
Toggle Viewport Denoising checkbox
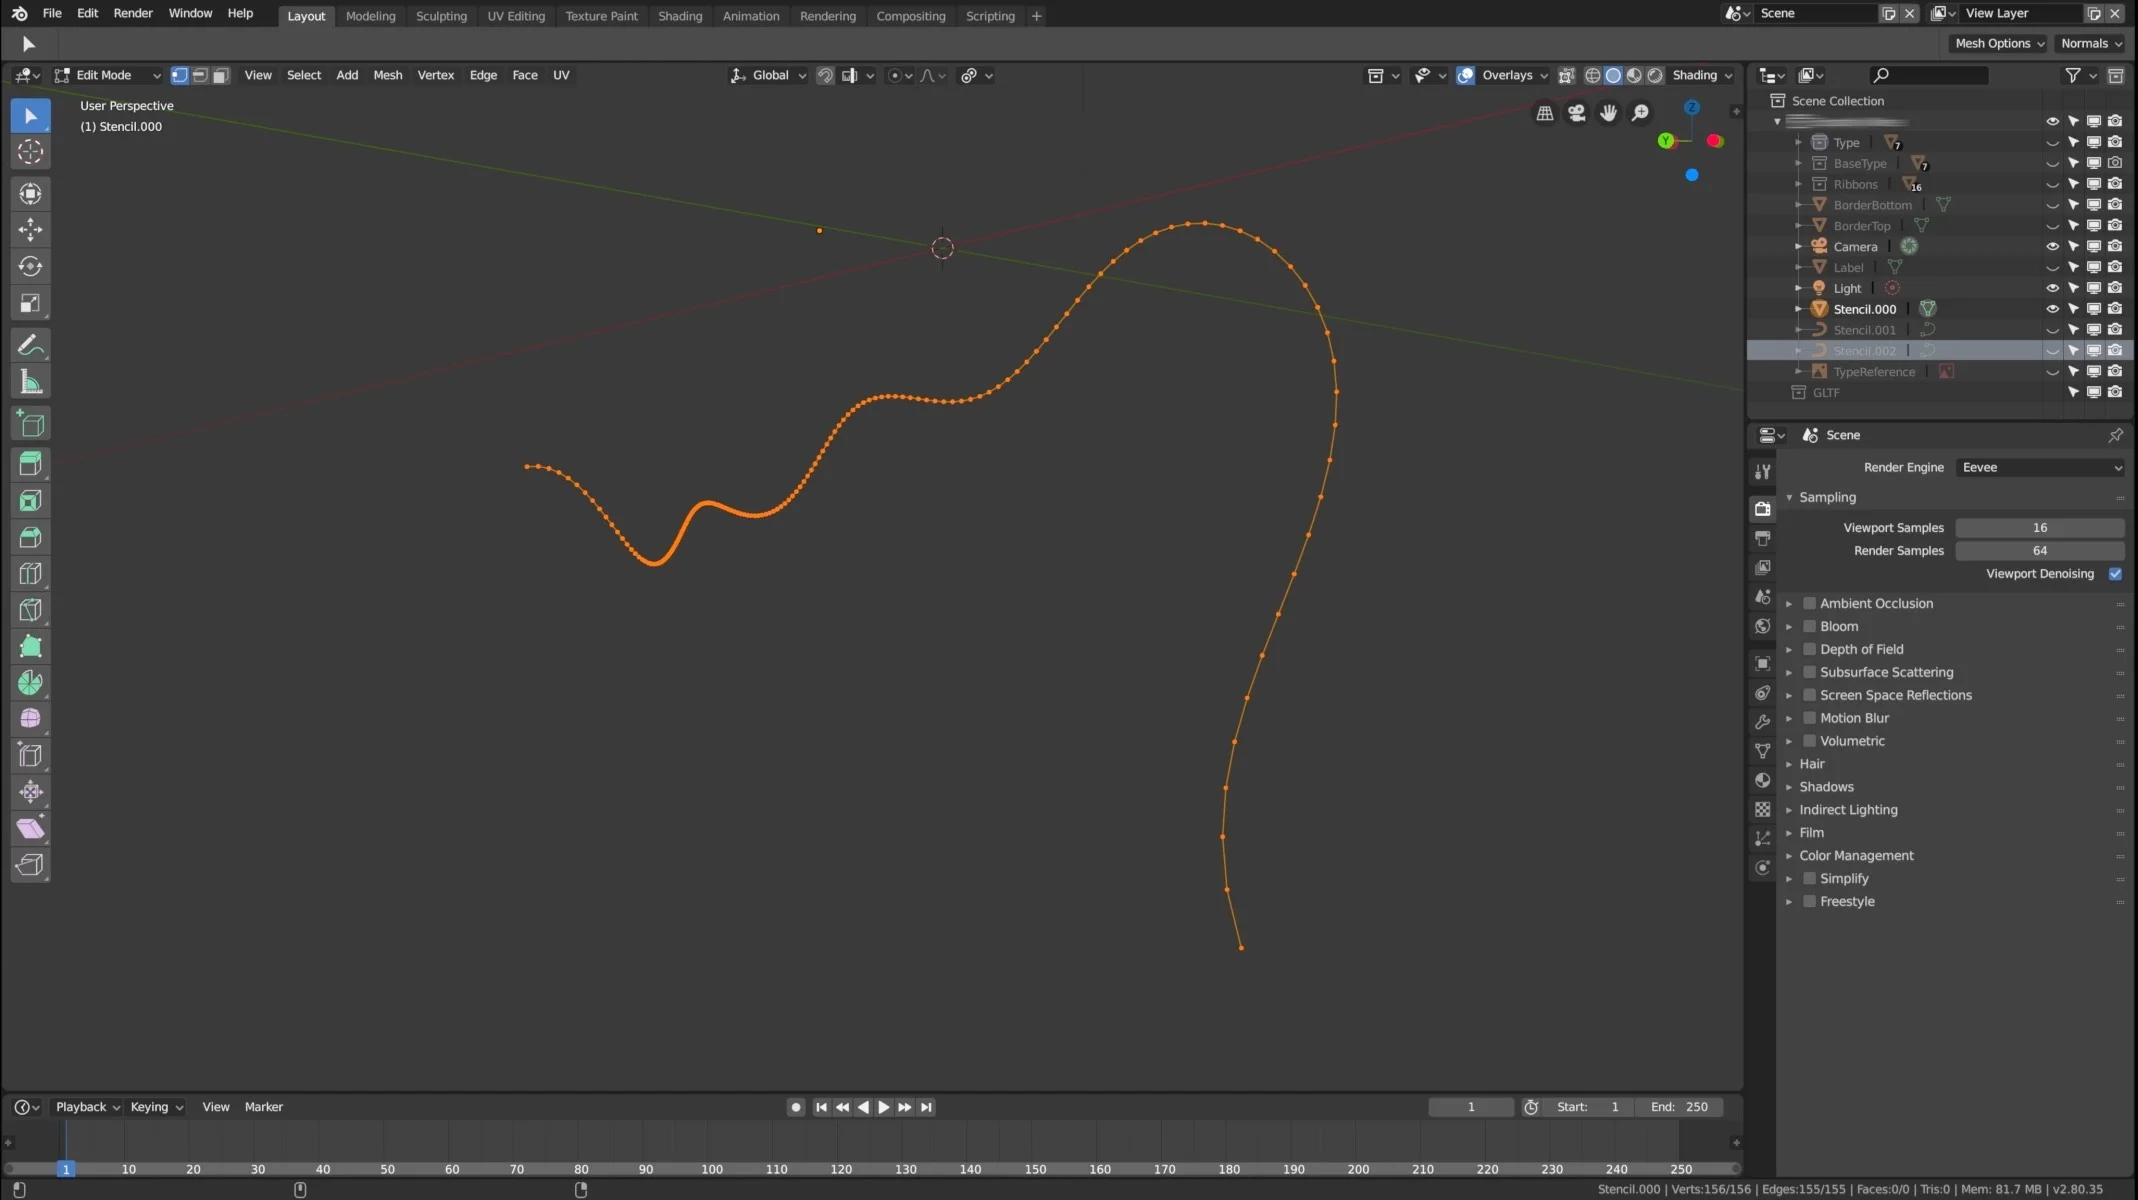tap(2115, 574)
